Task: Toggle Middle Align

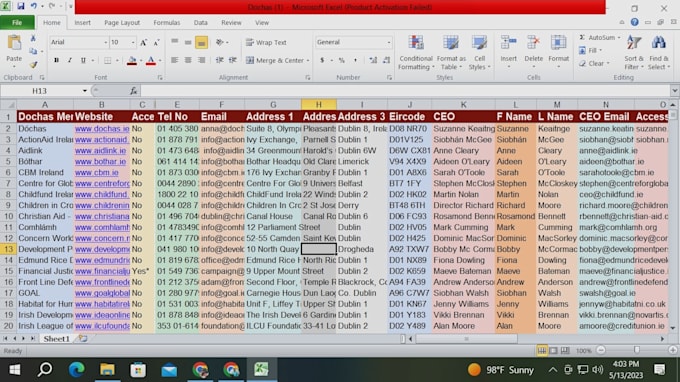Action: point(188,42)
